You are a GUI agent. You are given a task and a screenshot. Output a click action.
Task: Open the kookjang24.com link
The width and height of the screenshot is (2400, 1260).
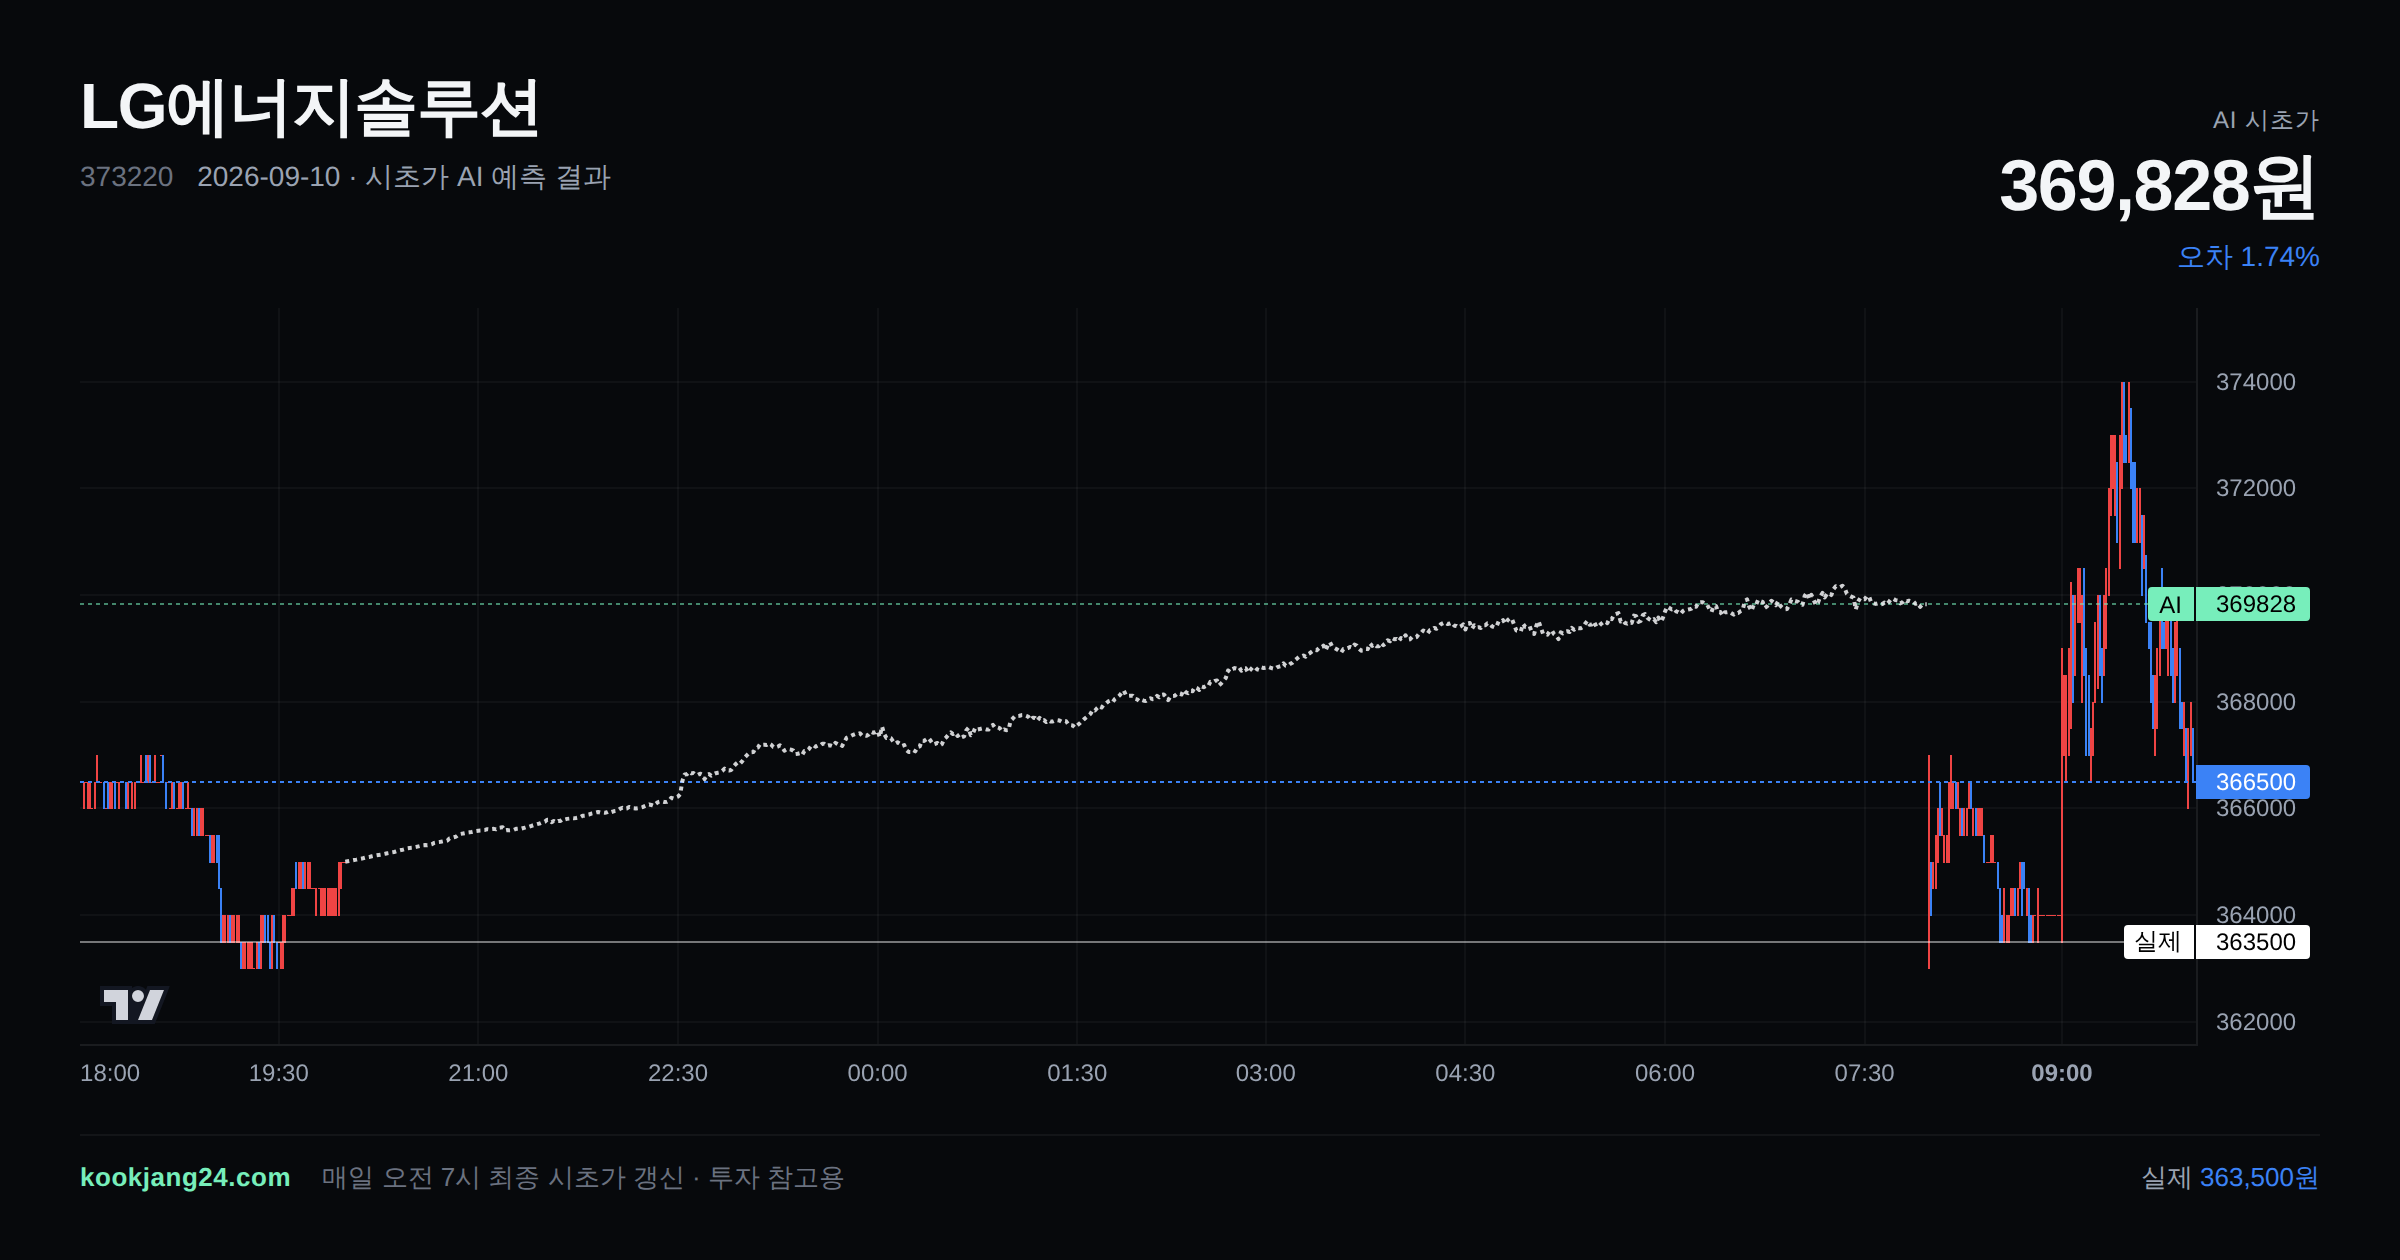point(185,1177)
